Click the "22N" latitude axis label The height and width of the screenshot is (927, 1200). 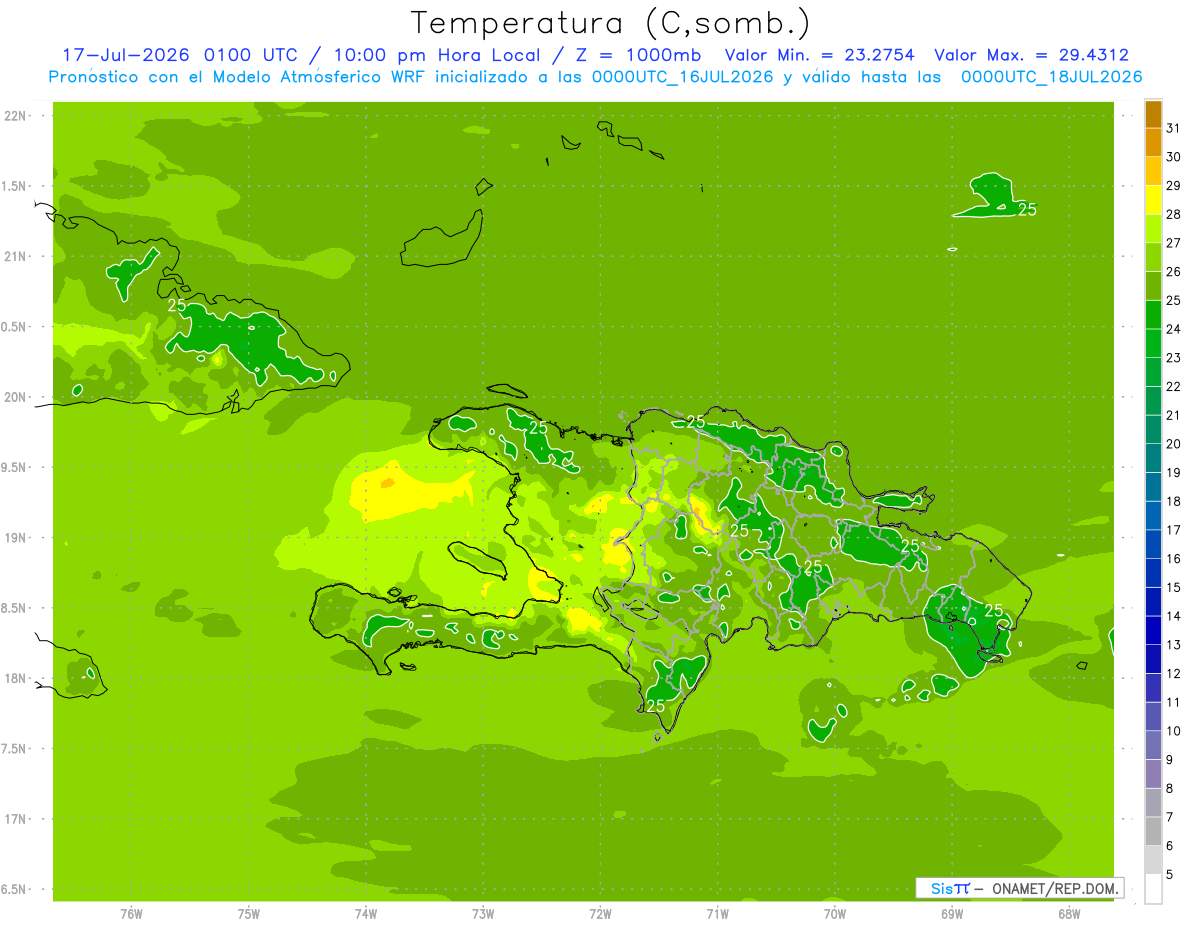tap(17, 116)
